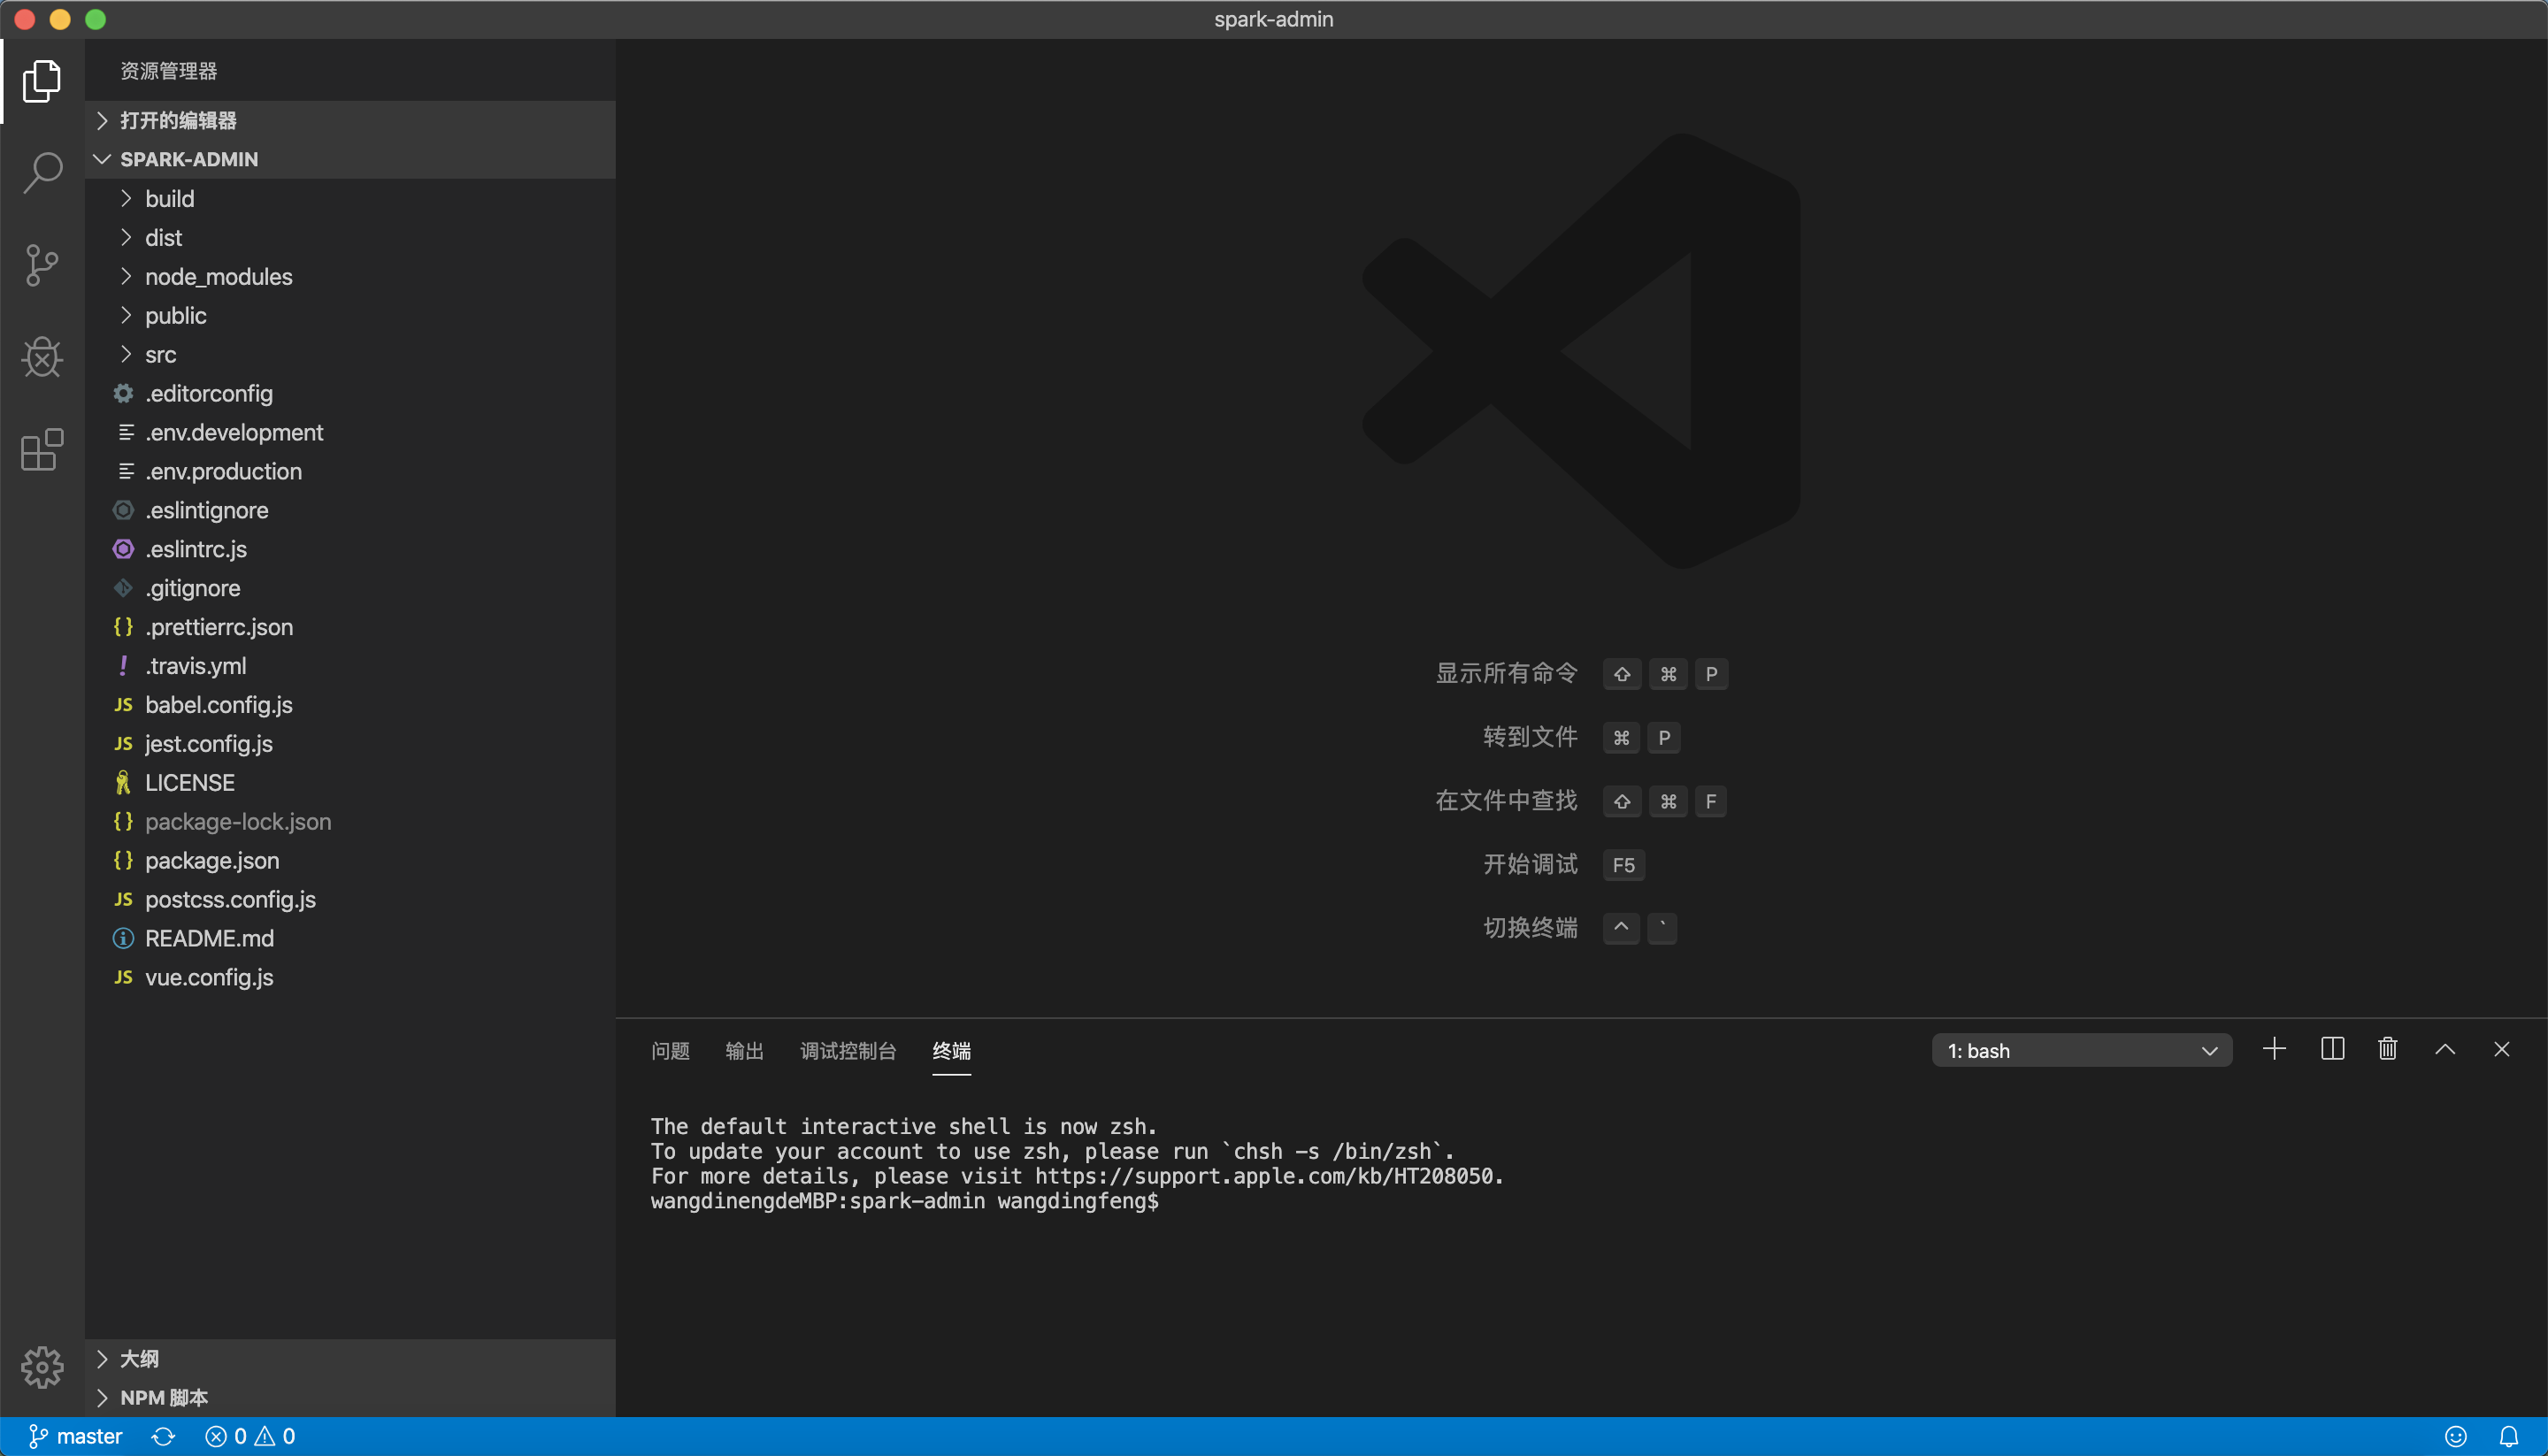
Task: Switch to the 问题 tab
Action: (670, 1050)
